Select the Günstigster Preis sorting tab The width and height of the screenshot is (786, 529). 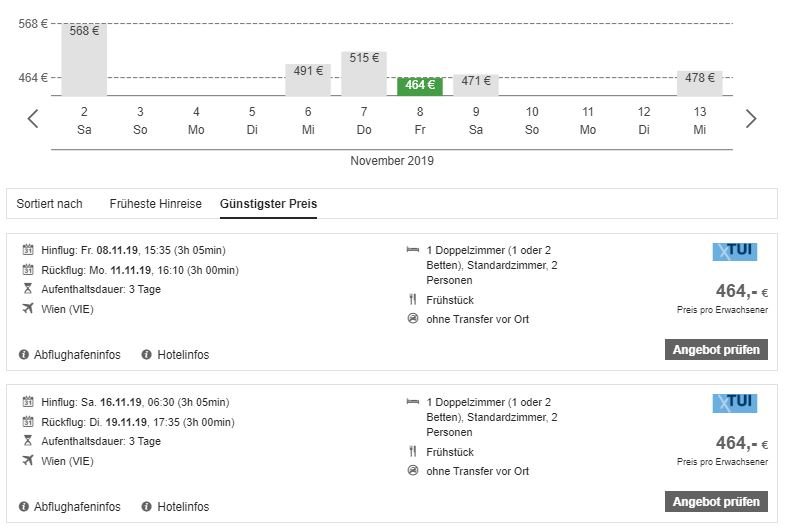coord(268,204)
